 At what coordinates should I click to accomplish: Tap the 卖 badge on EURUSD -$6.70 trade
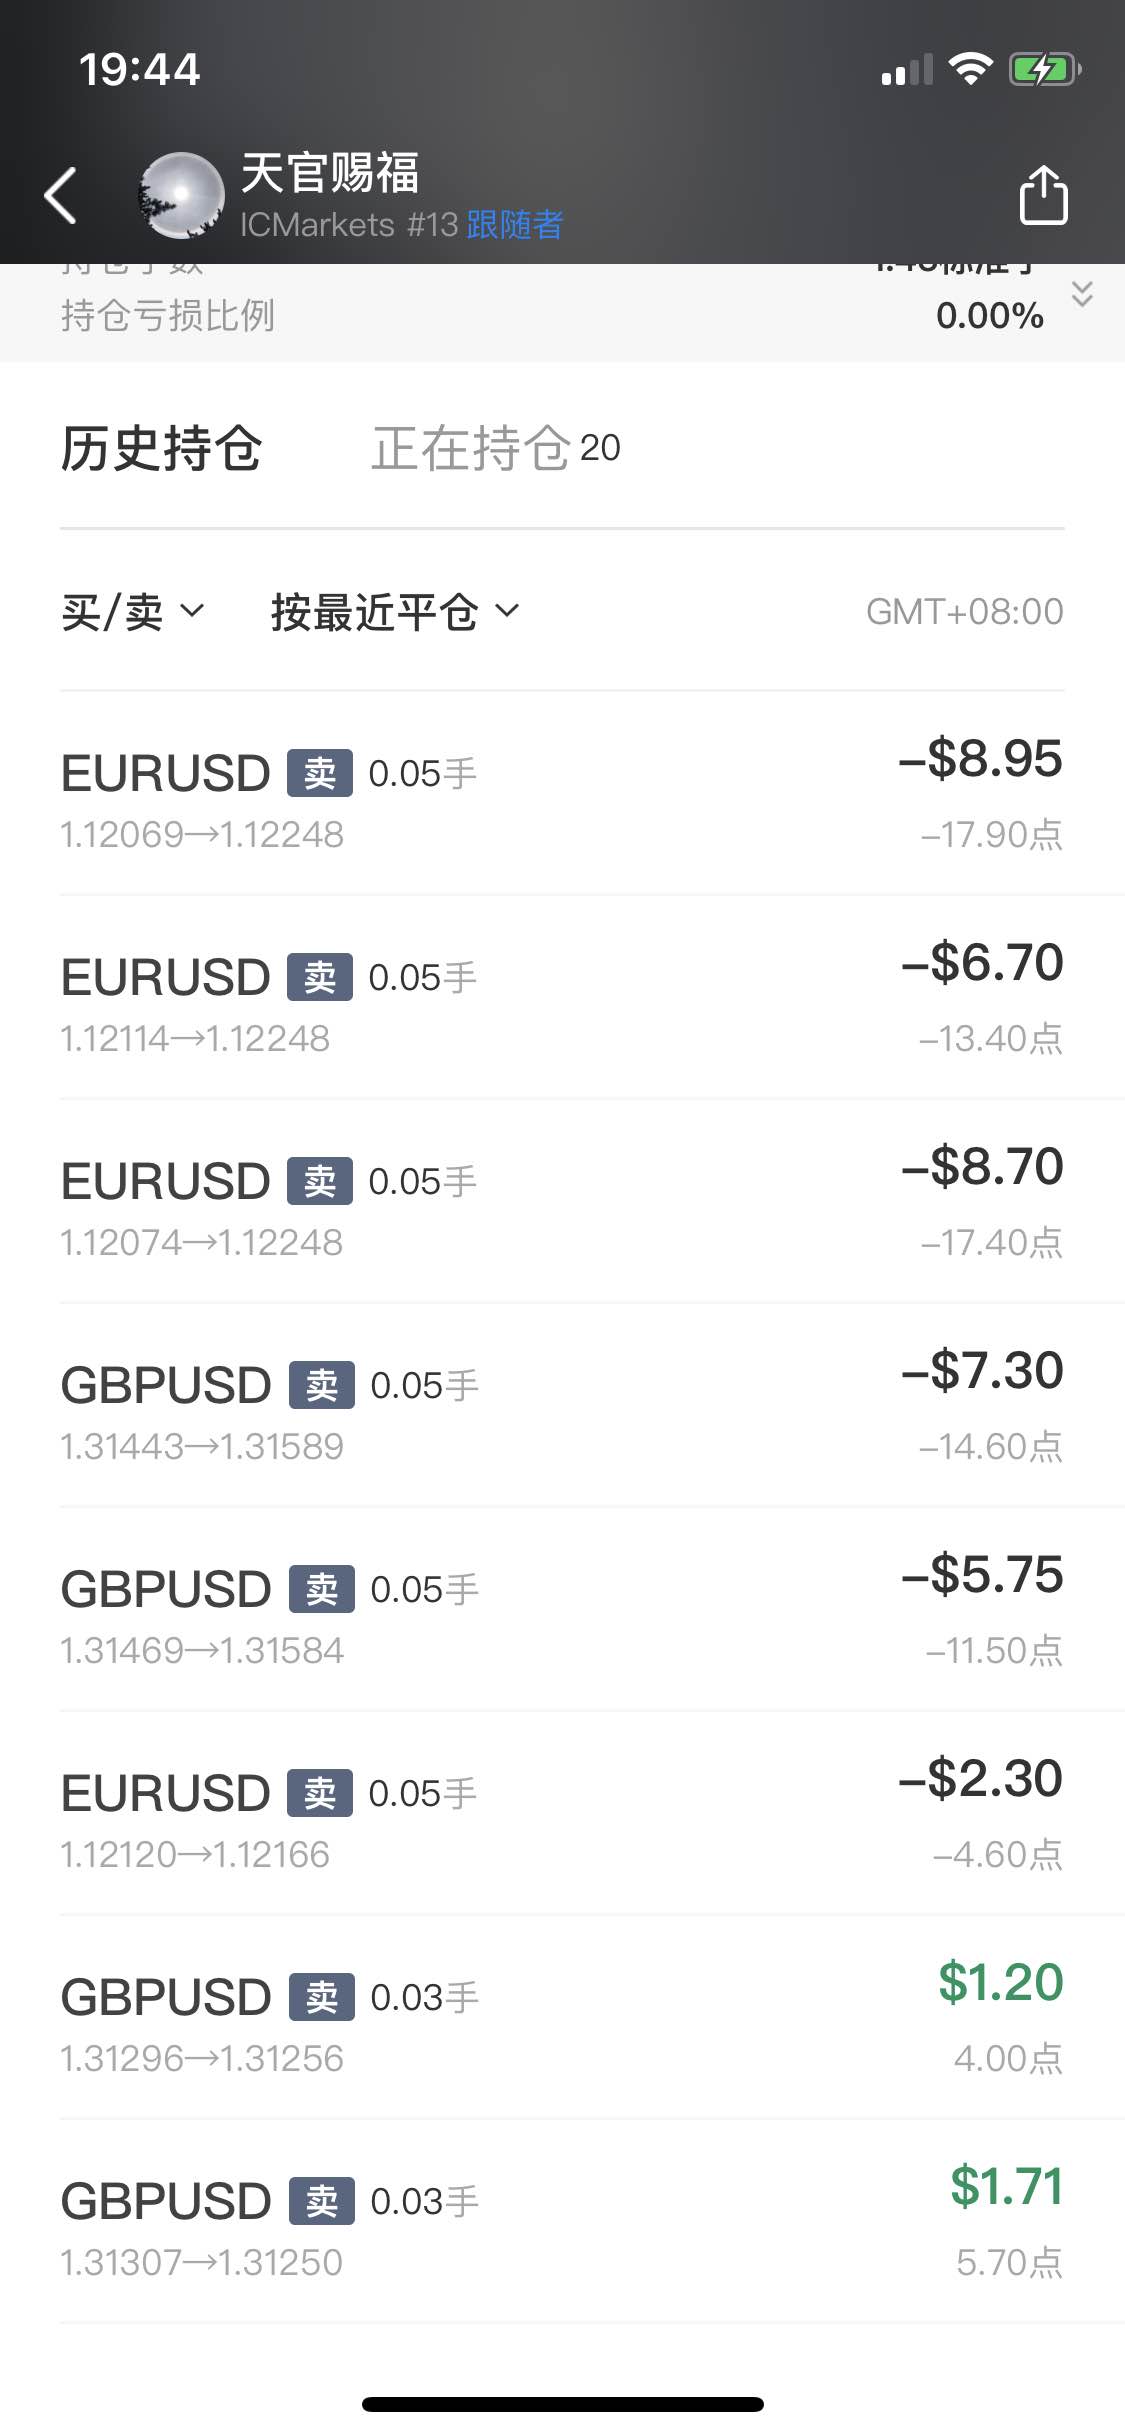pos(320,977)
